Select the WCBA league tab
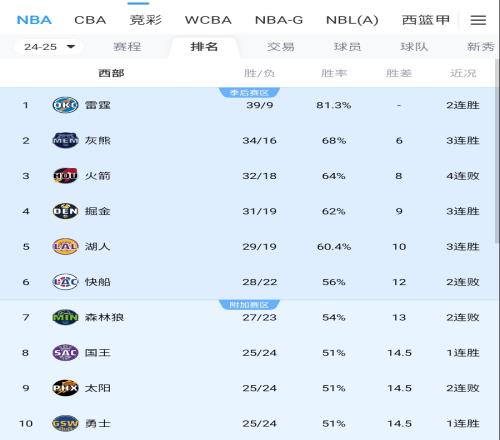The width and height of the screenshot is (500, 440). click(x=208, y=20)
